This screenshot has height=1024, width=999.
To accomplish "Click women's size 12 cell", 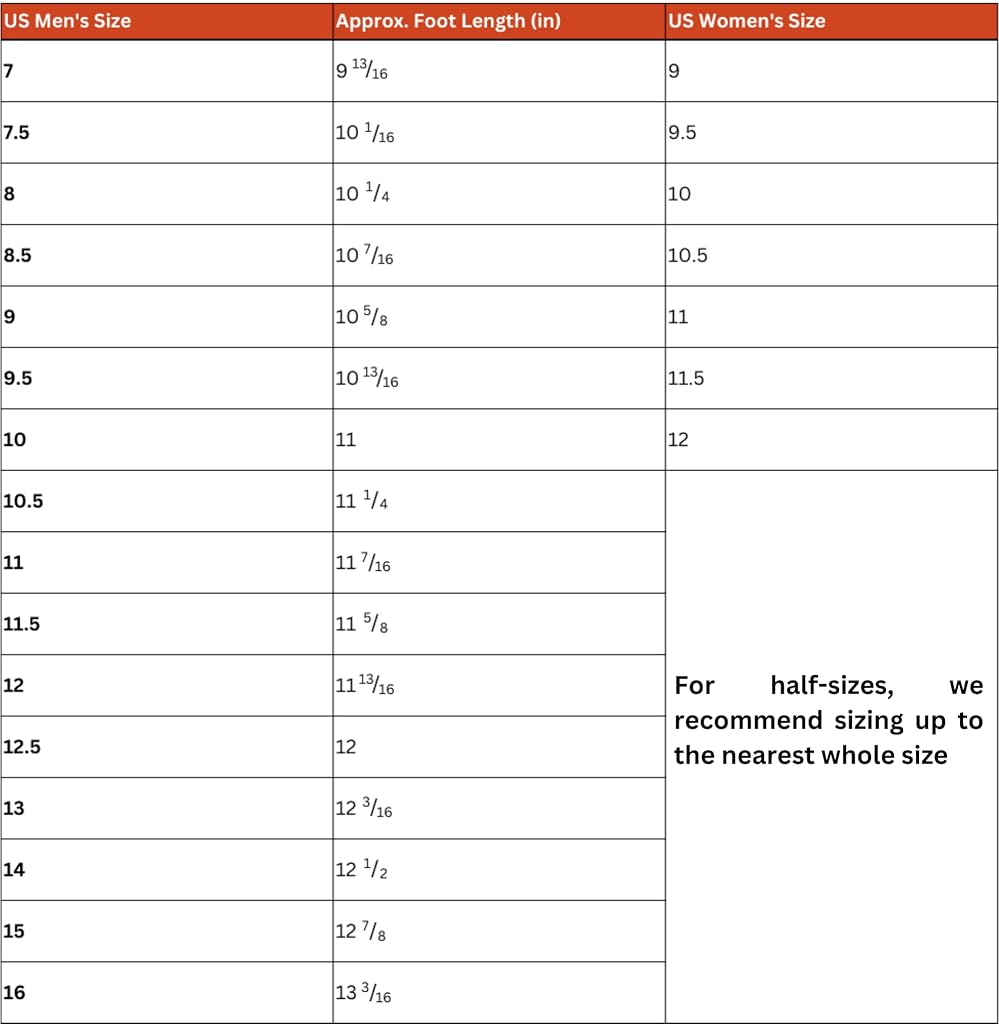I will pos(831,440).
